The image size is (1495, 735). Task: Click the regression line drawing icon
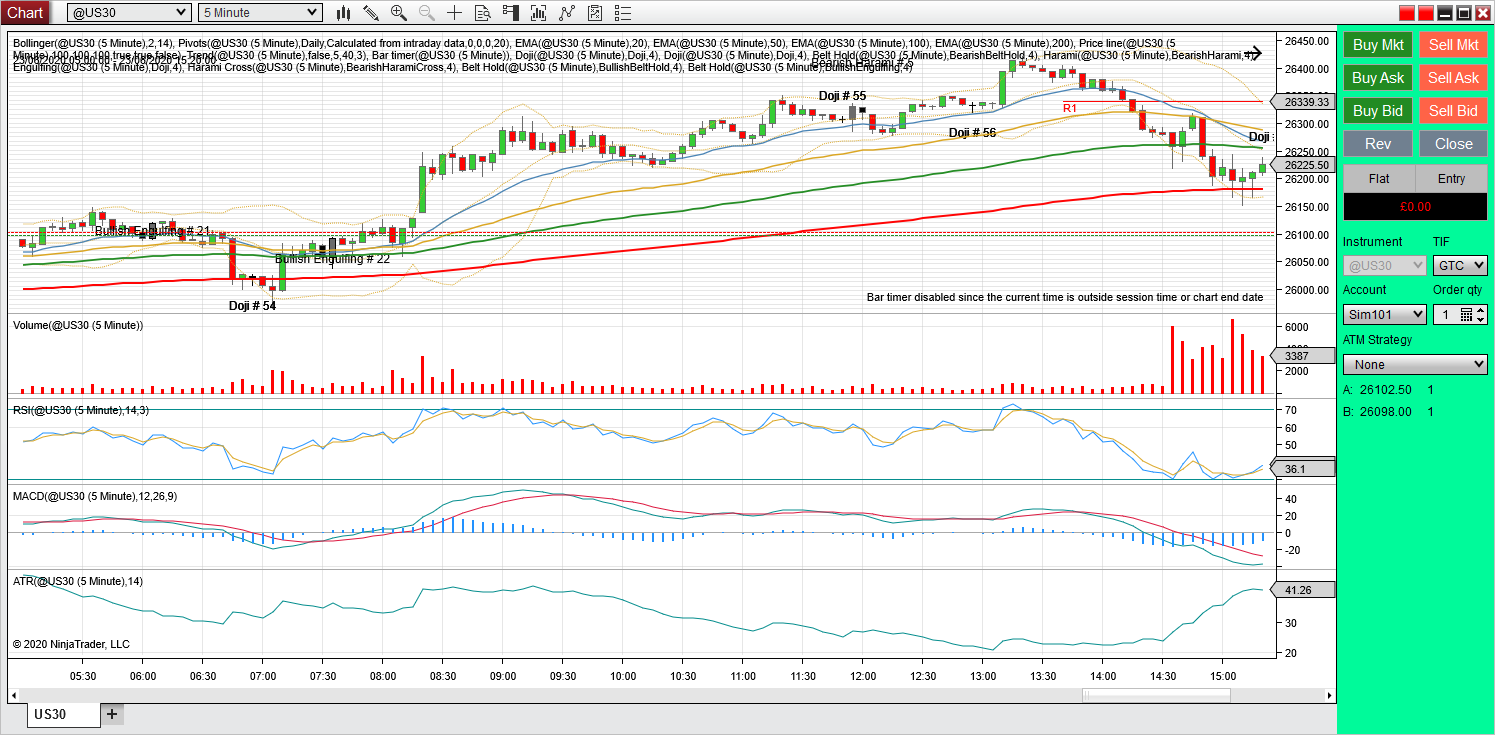(566, 12)
